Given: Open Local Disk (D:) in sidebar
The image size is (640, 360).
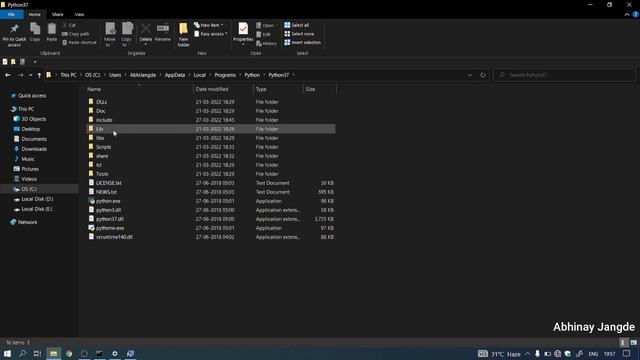Looking at the screenshot, I should click(37, 199).
